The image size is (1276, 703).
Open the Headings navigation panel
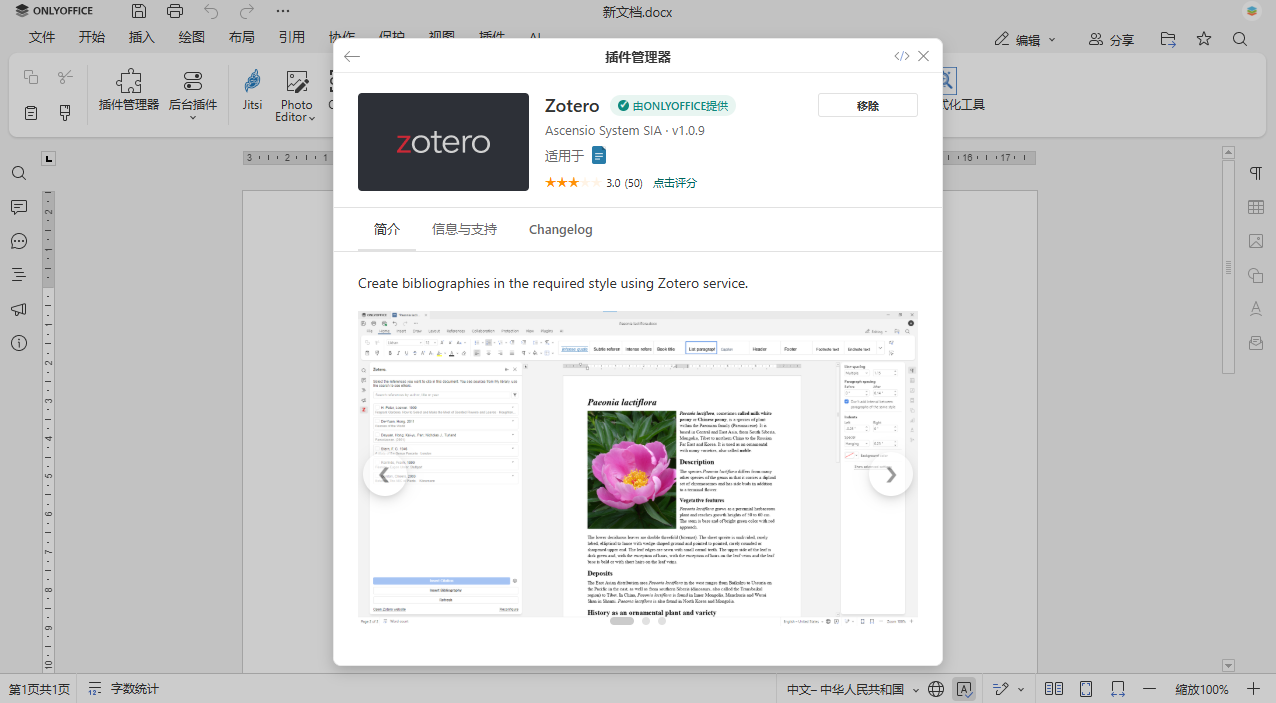[19, 275]
